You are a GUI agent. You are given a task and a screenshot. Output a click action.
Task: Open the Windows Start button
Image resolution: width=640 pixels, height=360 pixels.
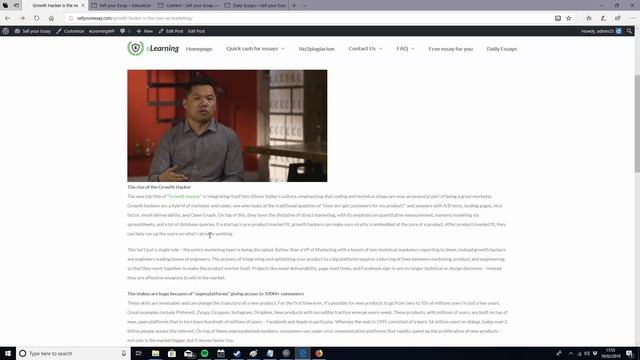tap(8, 353)
